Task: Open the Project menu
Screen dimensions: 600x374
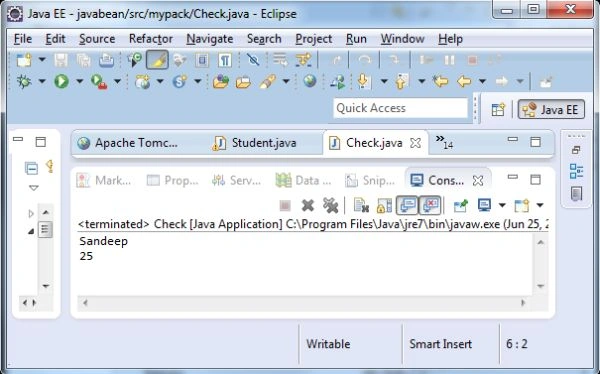Action: [314, 39]
